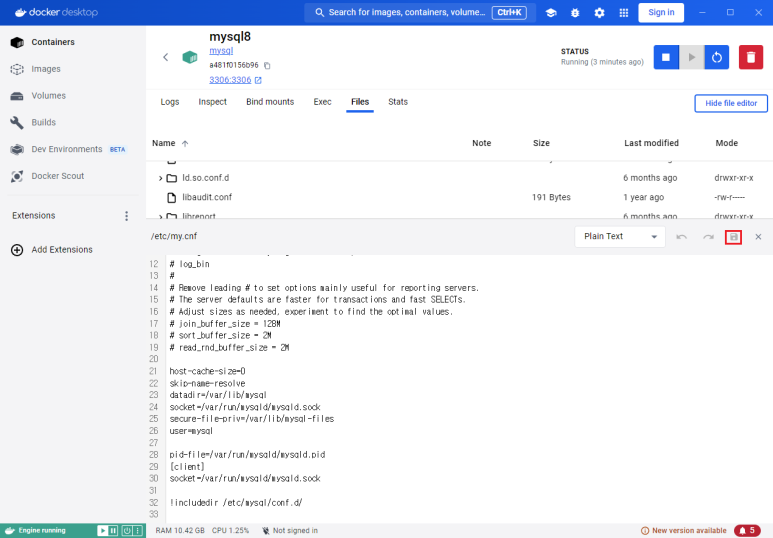This screenshot has height=538, width=773.
Task: Click Hide file editor button
Action: click(x=731, y=104)
